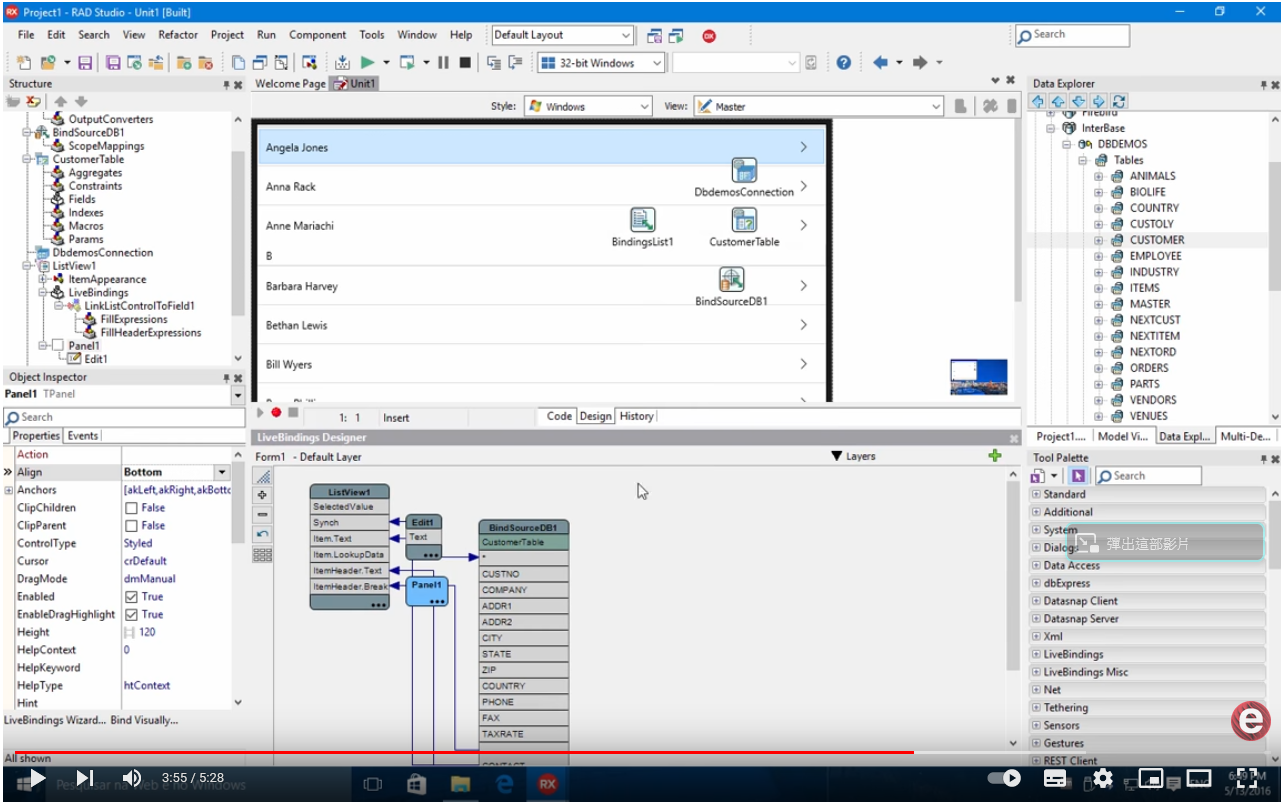This screenshot has height=804, width=1281.
Task: Select the BindSourceDB1 component icon on form
Action: [732, 279]
